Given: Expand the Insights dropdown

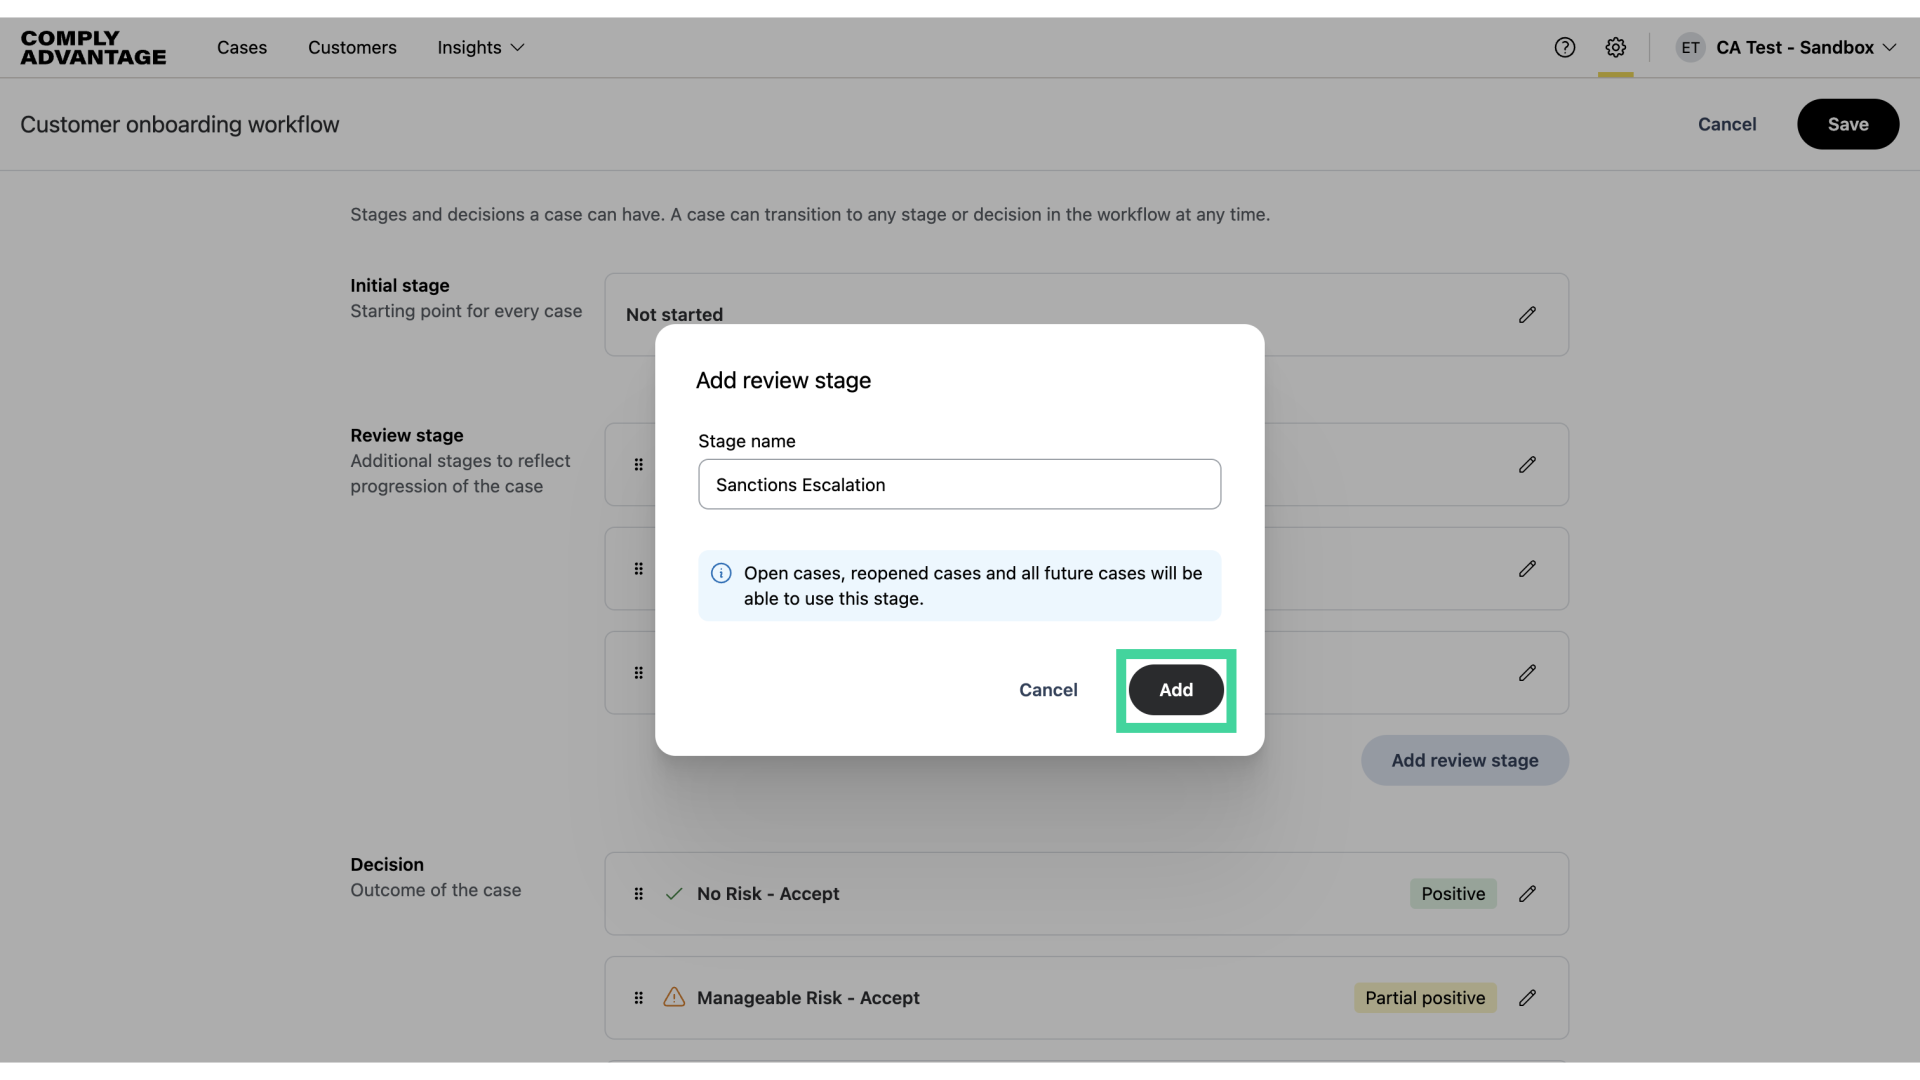Looking at the screenshot, I should [x=480, y=47].
